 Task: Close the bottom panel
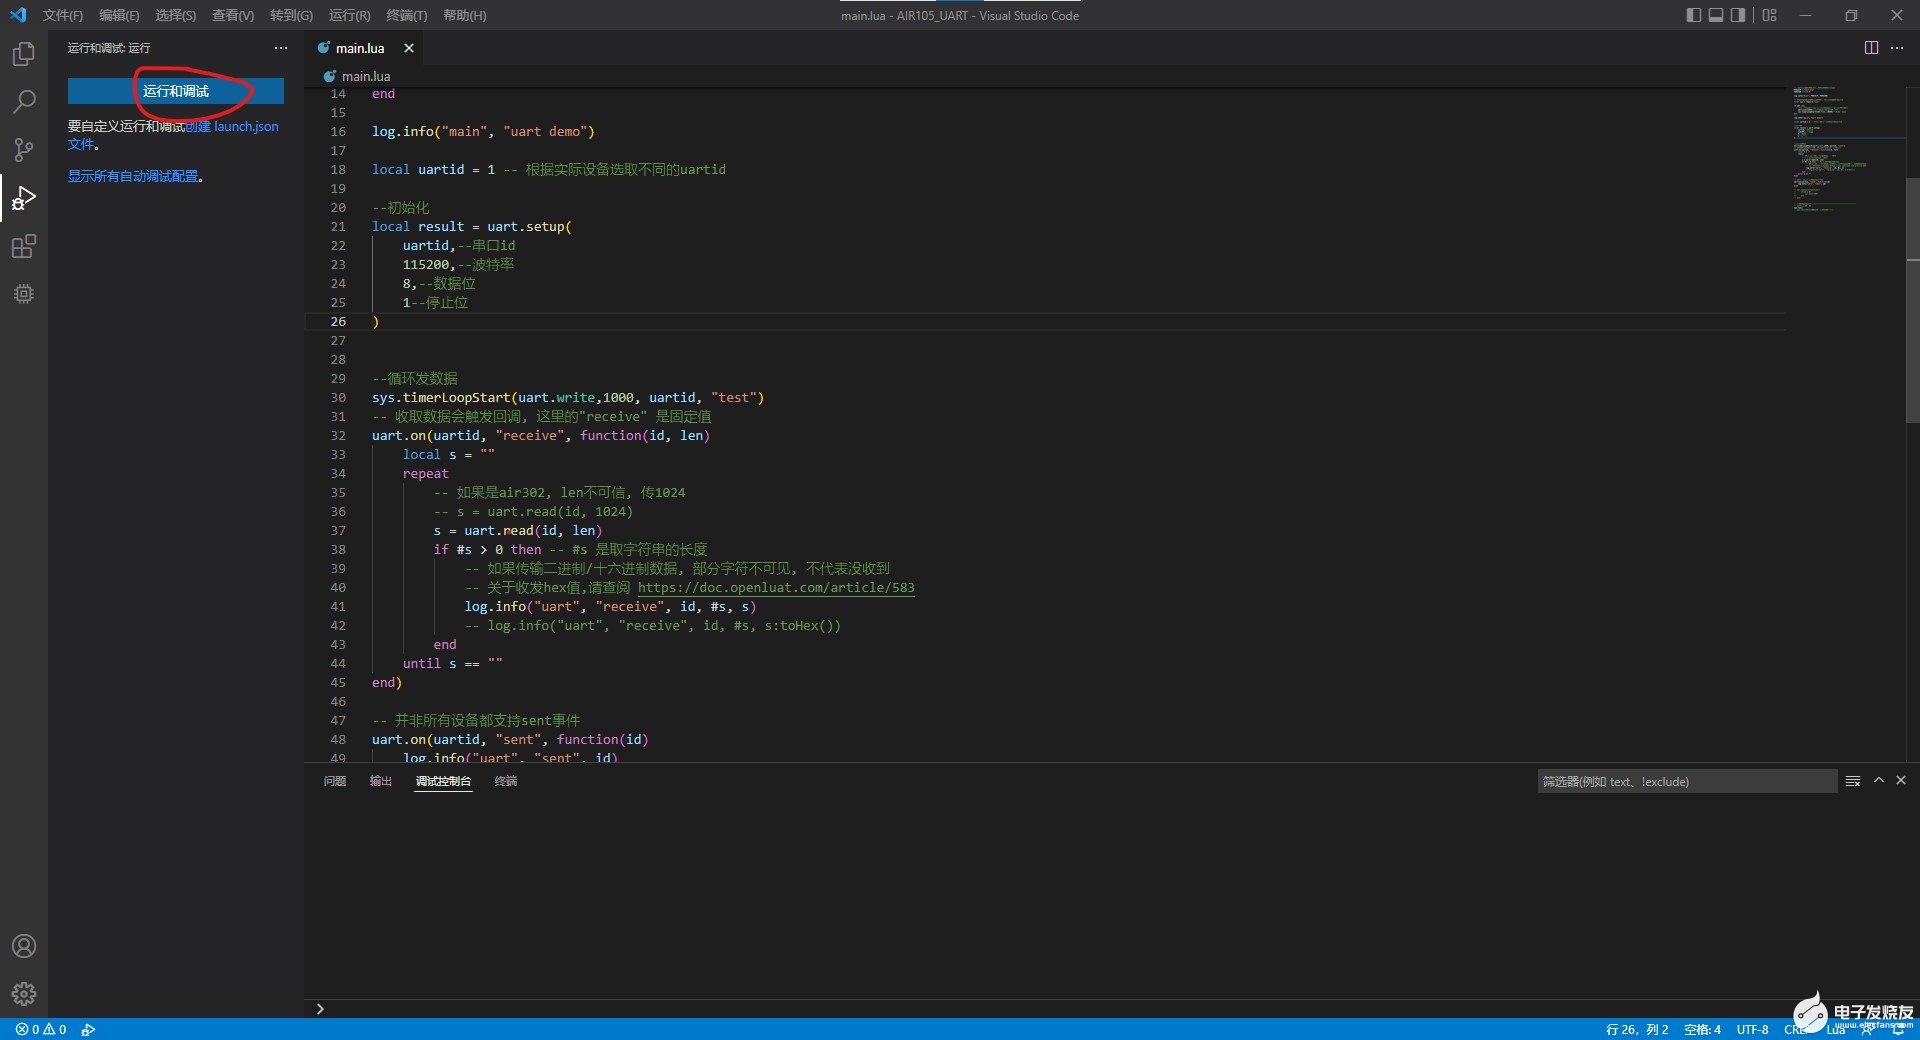click(1901, 780)
